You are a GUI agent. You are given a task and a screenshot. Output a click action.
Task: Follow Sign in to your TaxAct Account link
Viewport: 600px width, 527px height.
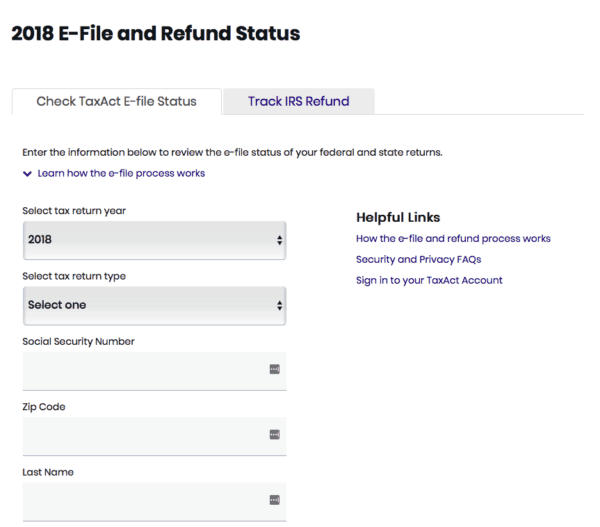tap(429, 281)
